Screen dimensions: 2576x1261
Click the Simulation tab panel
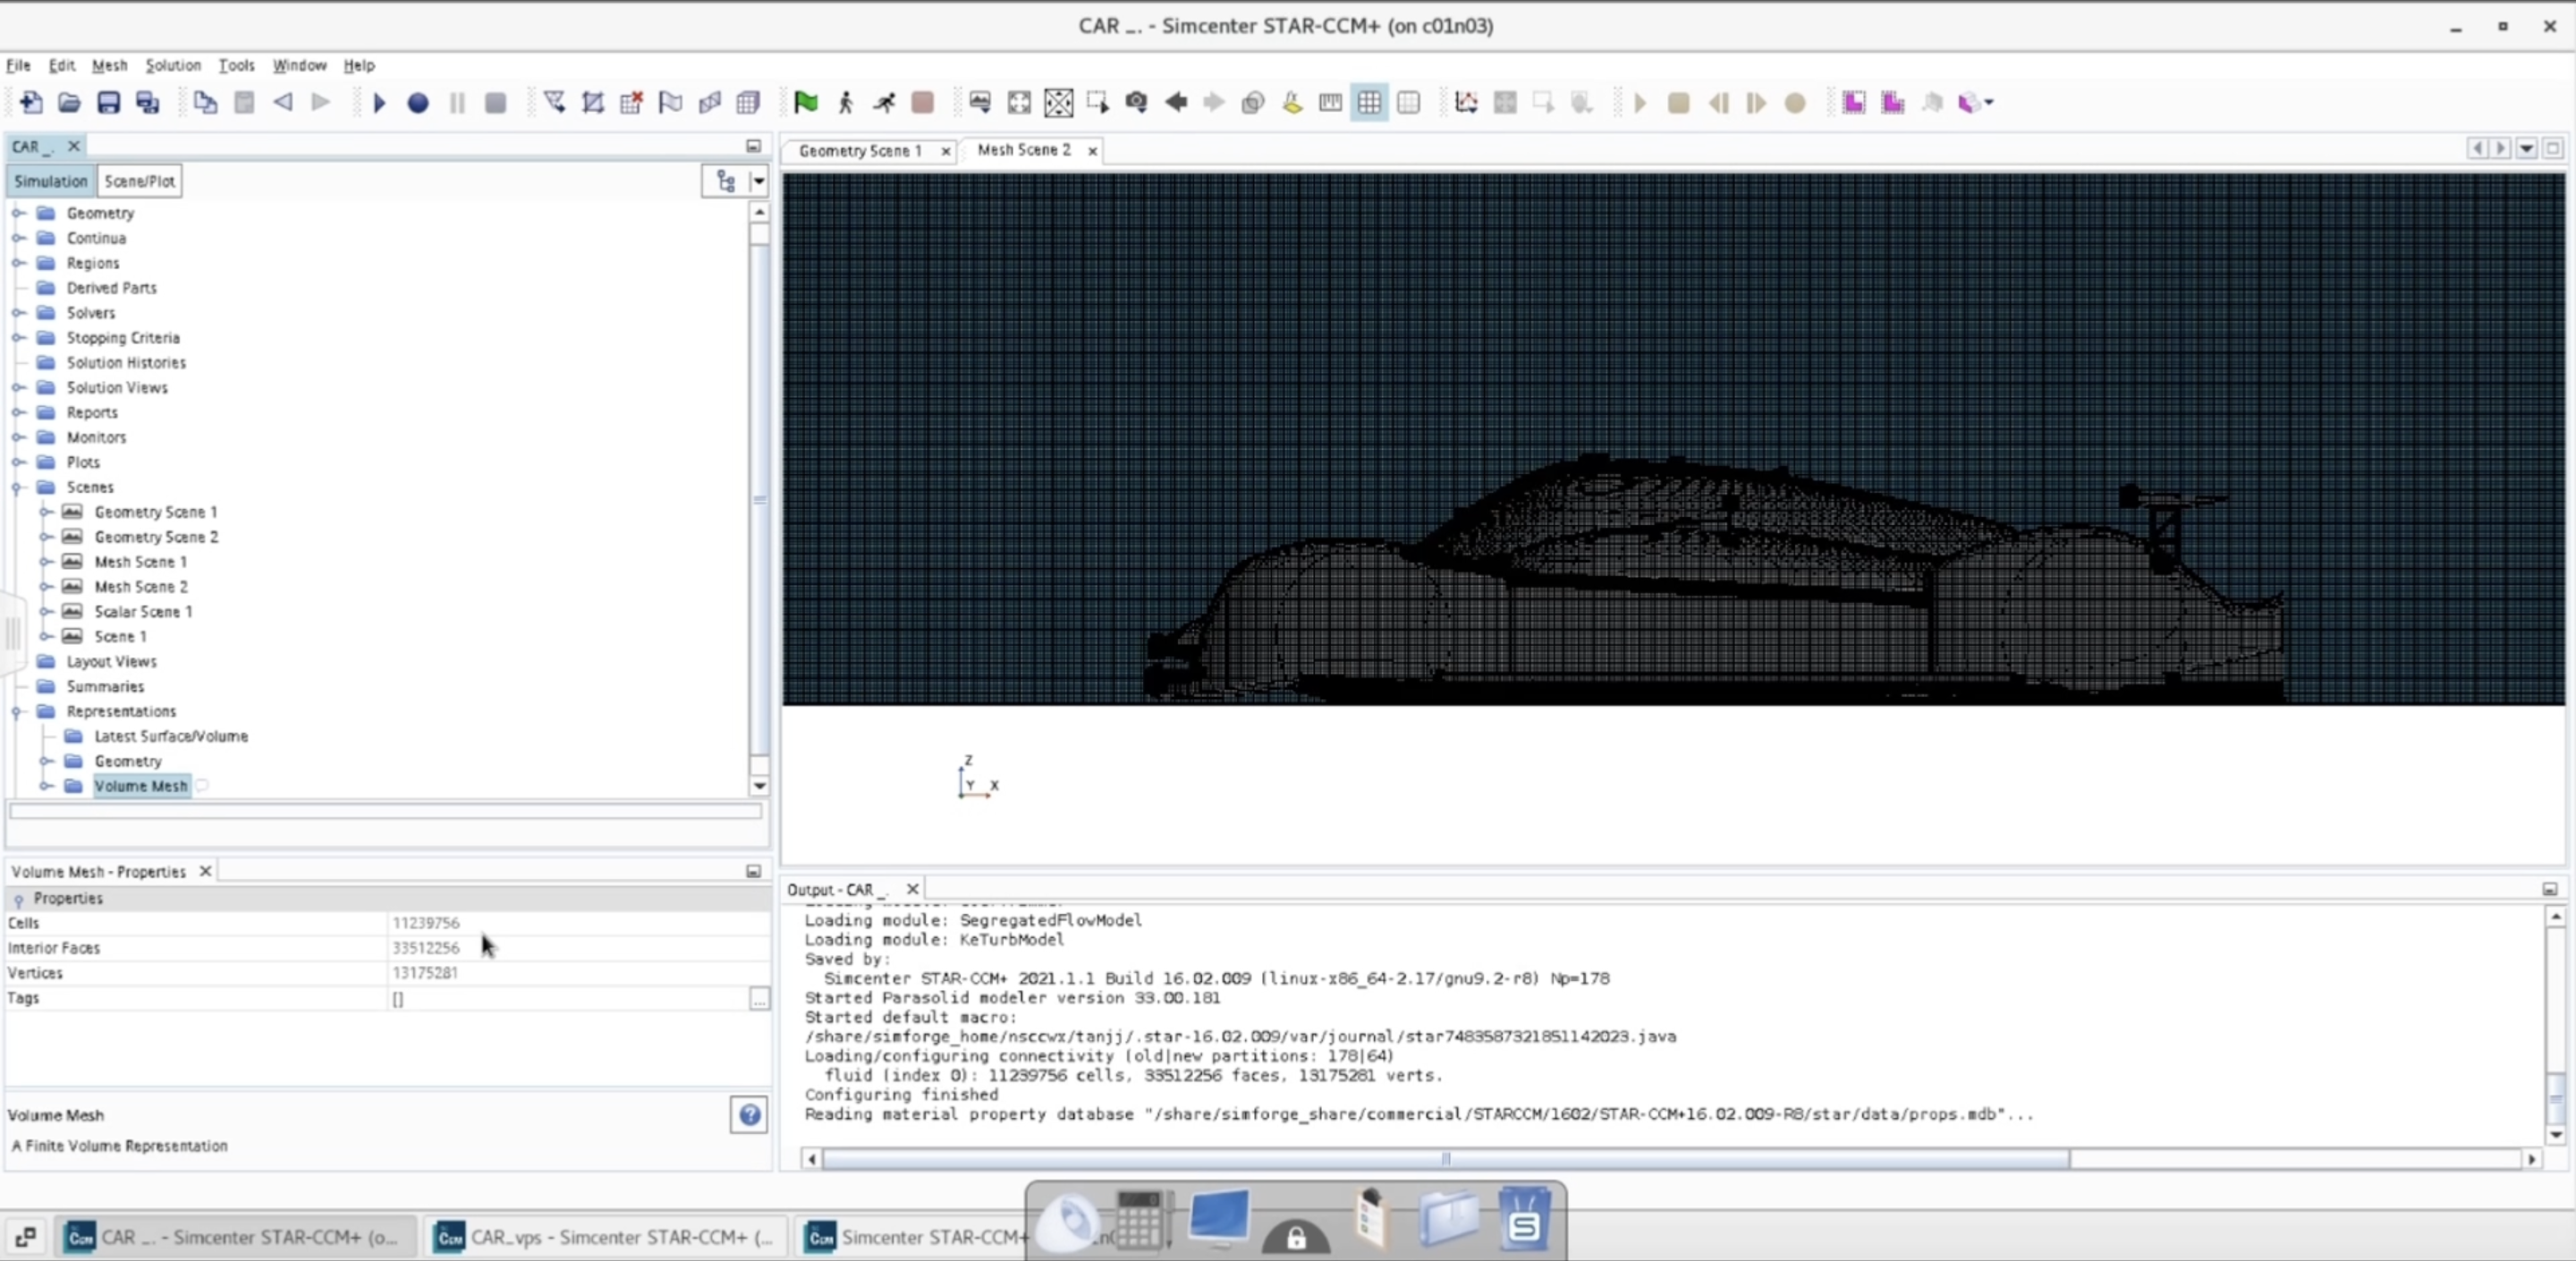(49, 181)
